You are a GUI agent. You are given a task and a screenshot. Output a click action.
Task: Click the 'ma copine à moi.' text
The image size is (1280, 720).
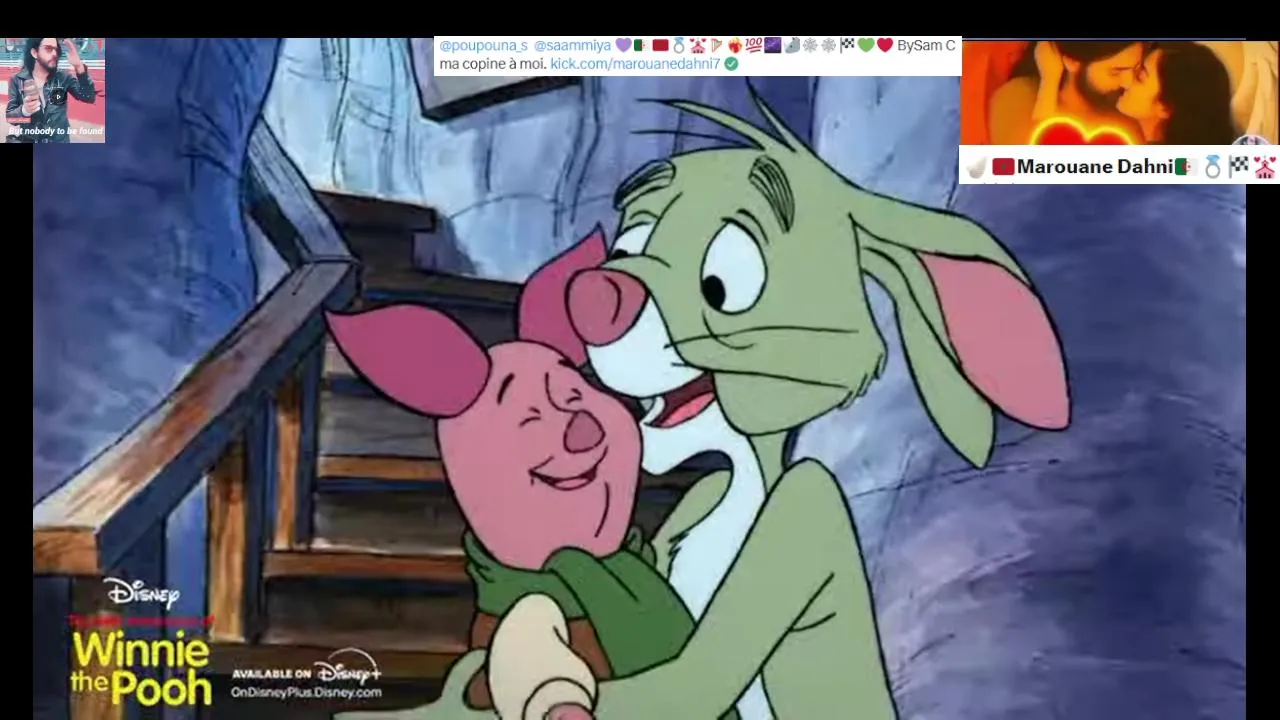click(x=492, y=64)
